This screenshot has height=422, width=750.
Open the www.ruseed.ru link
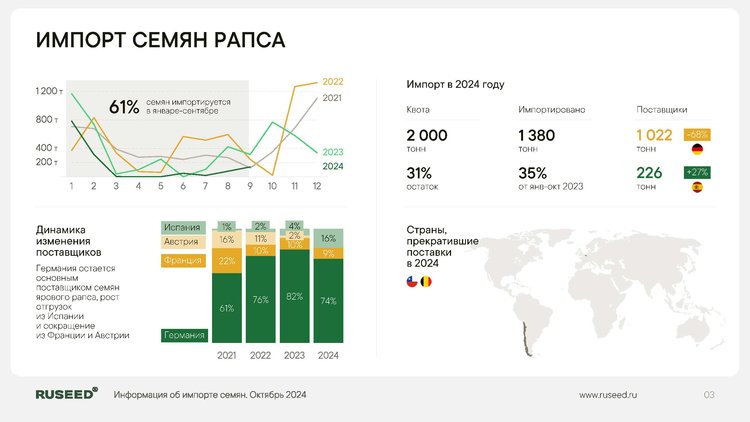[x=608, y=395]
